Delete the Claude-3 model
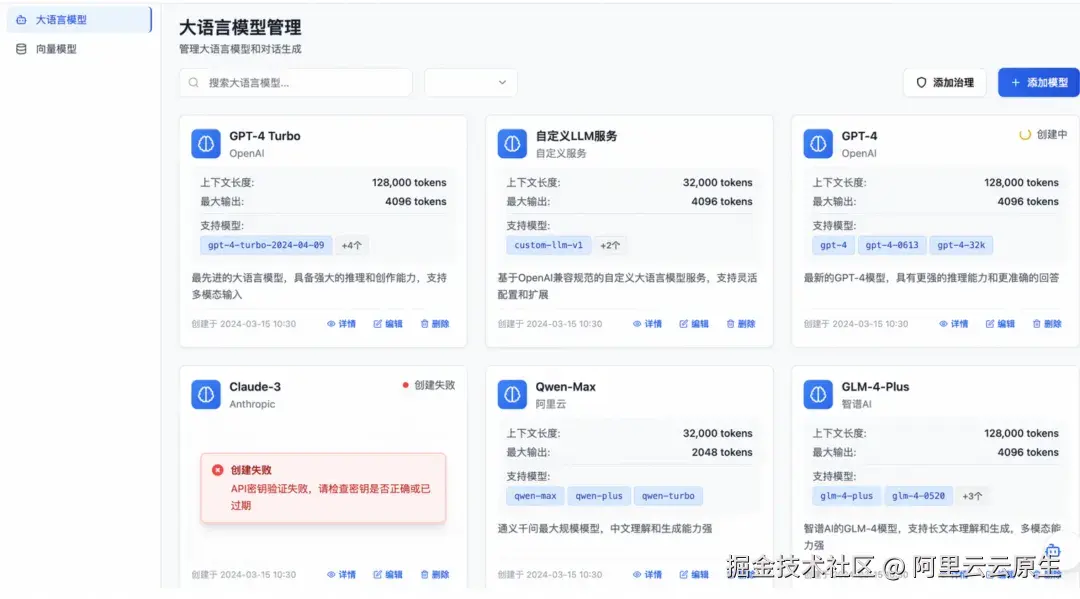 (435, 574)
